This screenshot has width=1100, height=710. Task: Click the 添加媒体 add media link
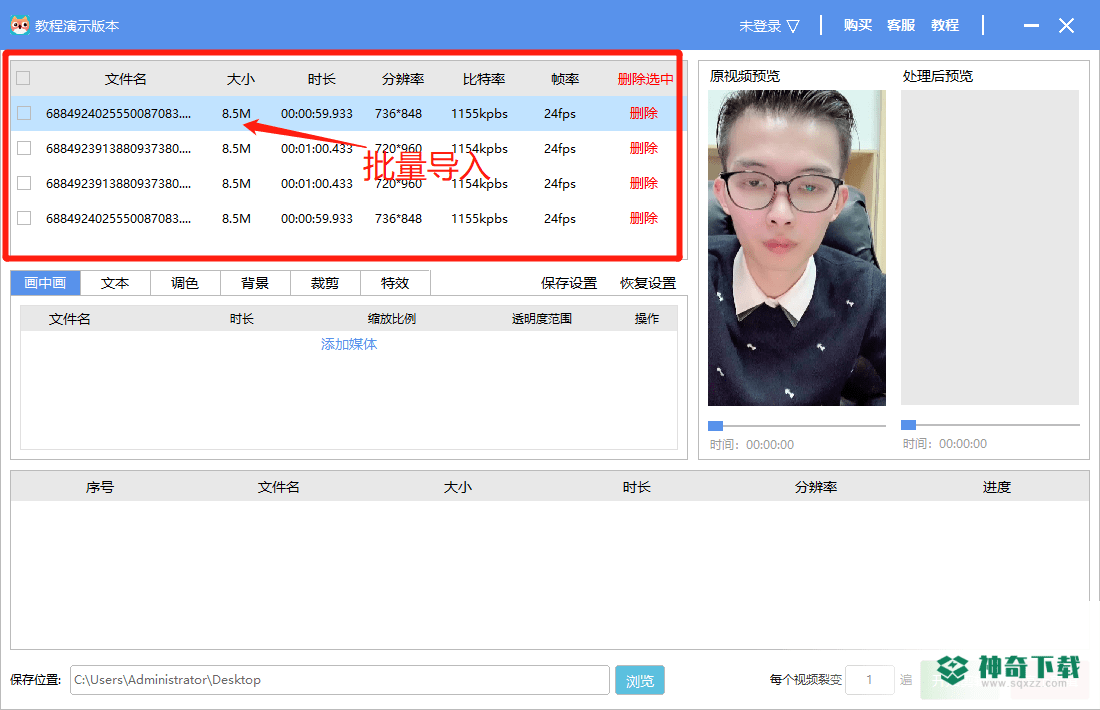[x=349, y=344]
